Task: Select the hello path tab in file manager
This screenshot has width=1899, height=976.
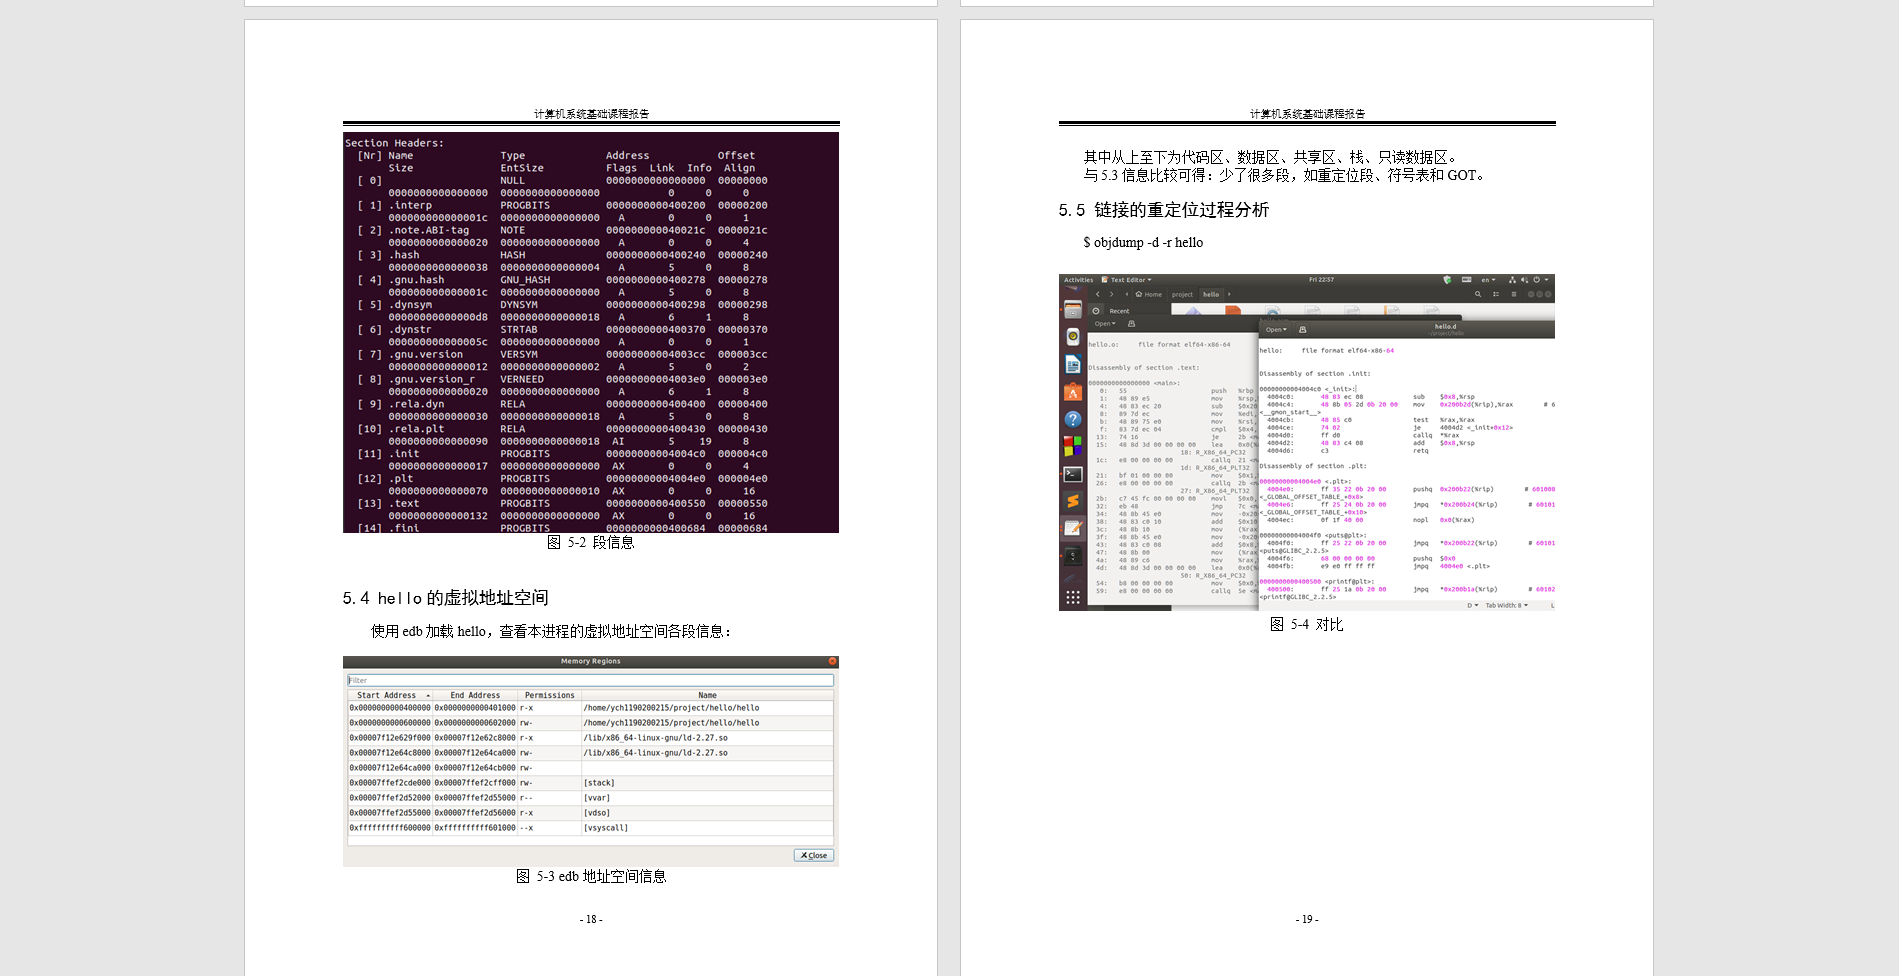Action: click(x=1211, y=294)
